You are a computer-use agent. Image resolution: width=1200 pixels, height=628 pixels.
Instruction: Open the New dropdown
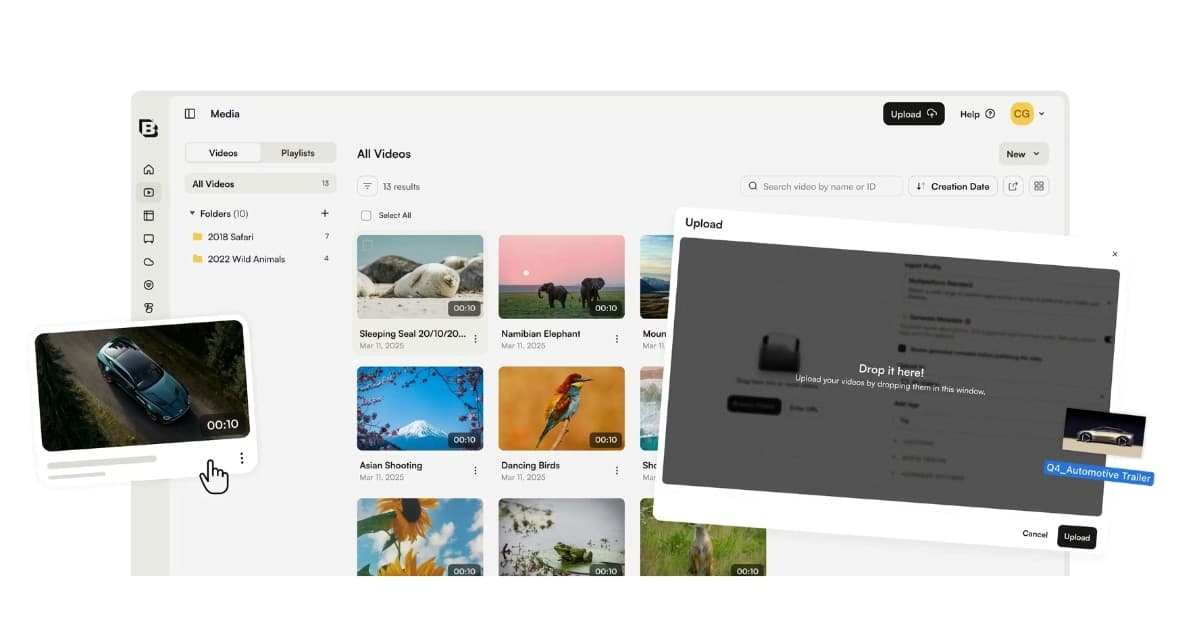1023,154
